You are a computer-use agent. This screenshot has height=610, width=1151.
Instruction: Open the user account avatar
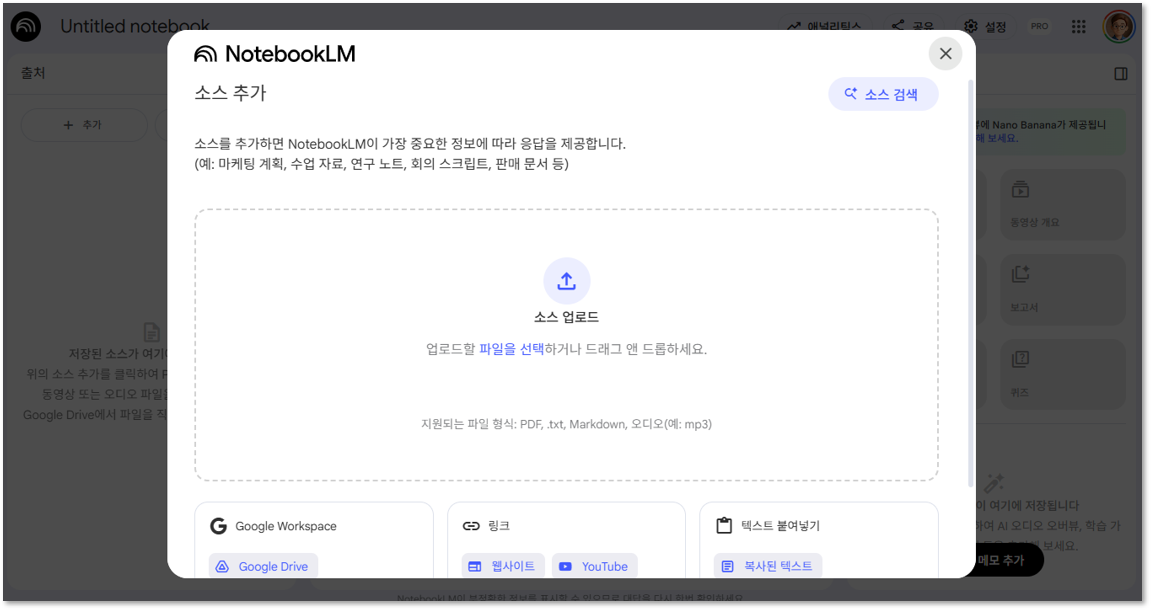pos(1119,26)
